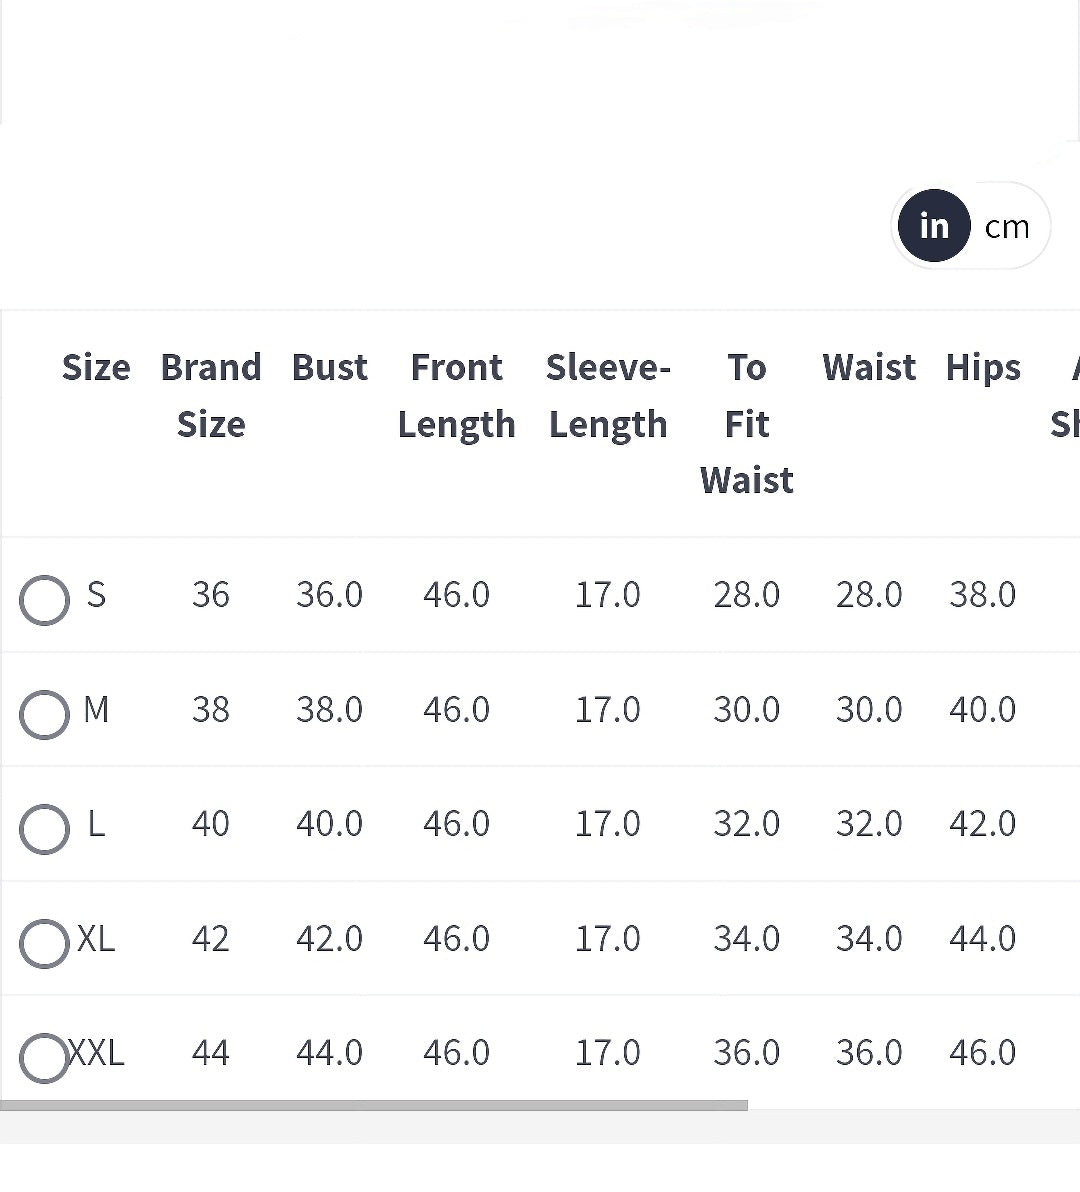Screen dimensions: 1080x1192
Task: Click the Size column header
Action: (96, 367)
